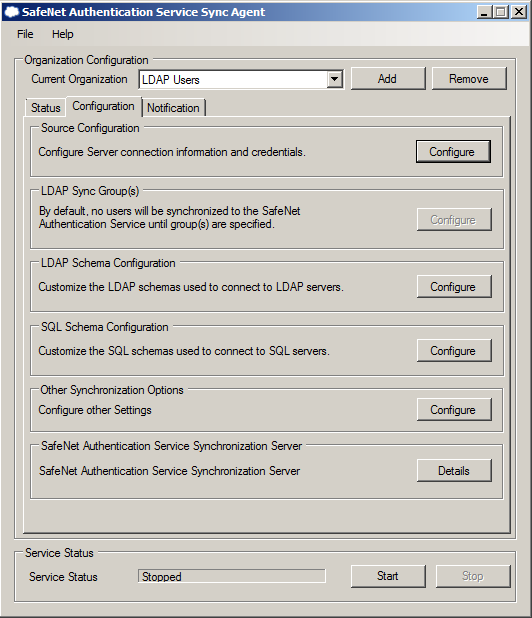Click the 'Service Status' label beside Stopped
The image size is (532, 618).
(63, 577)
